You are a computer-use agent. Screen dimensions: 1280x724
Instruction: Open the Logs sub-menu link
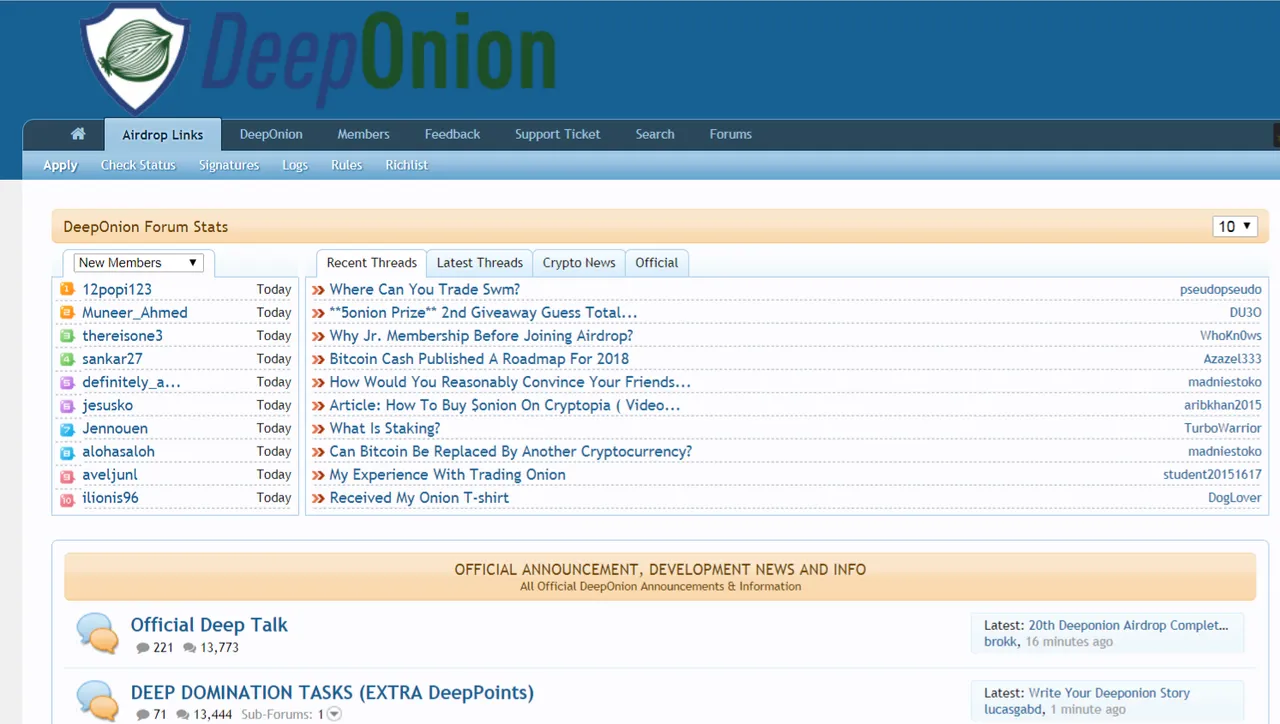[x=295, y=165]
